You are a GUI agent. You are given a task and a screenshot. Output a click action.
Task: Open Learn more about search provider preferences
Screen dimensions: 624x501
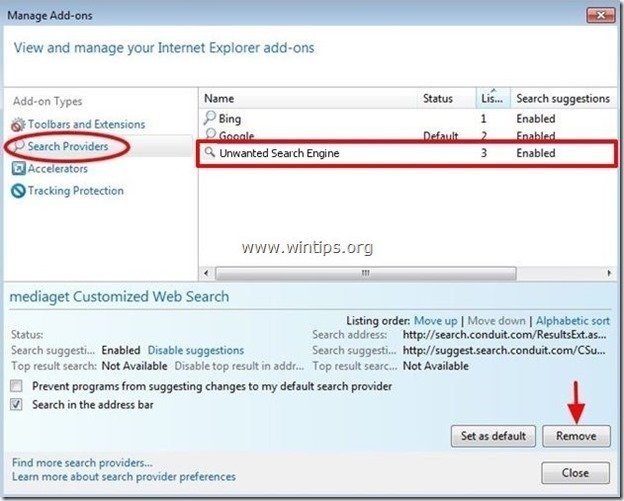(x=124, y=476)
